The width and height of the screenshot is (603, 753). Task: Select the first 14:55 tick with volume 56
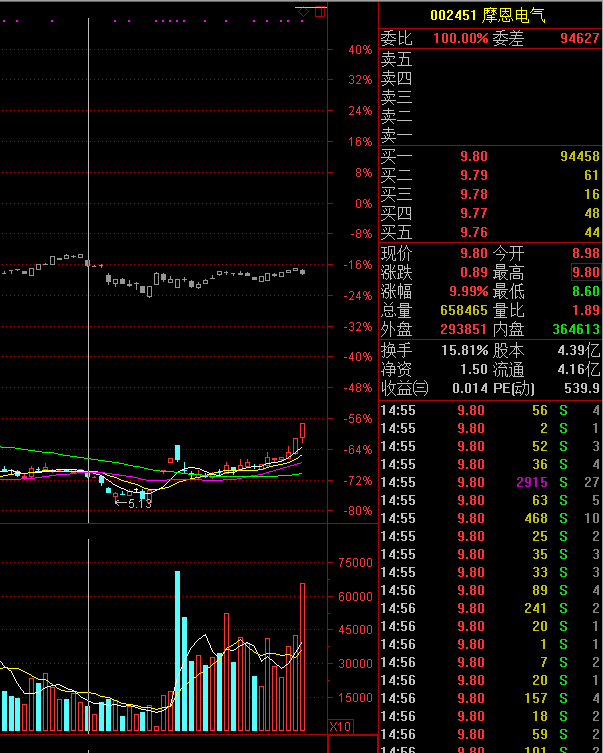point(490,411)
